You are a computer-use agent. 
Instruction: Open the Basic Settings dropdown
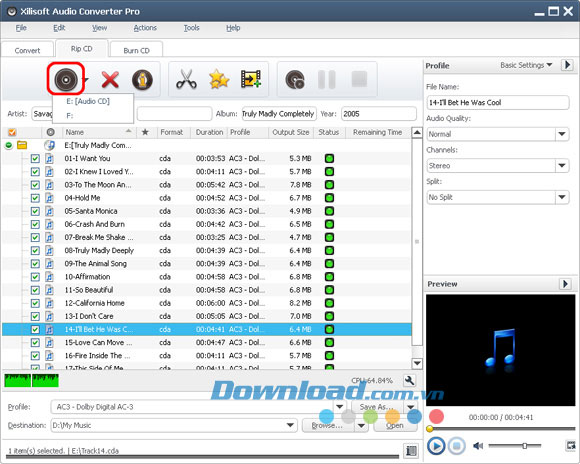coord(526,65)
